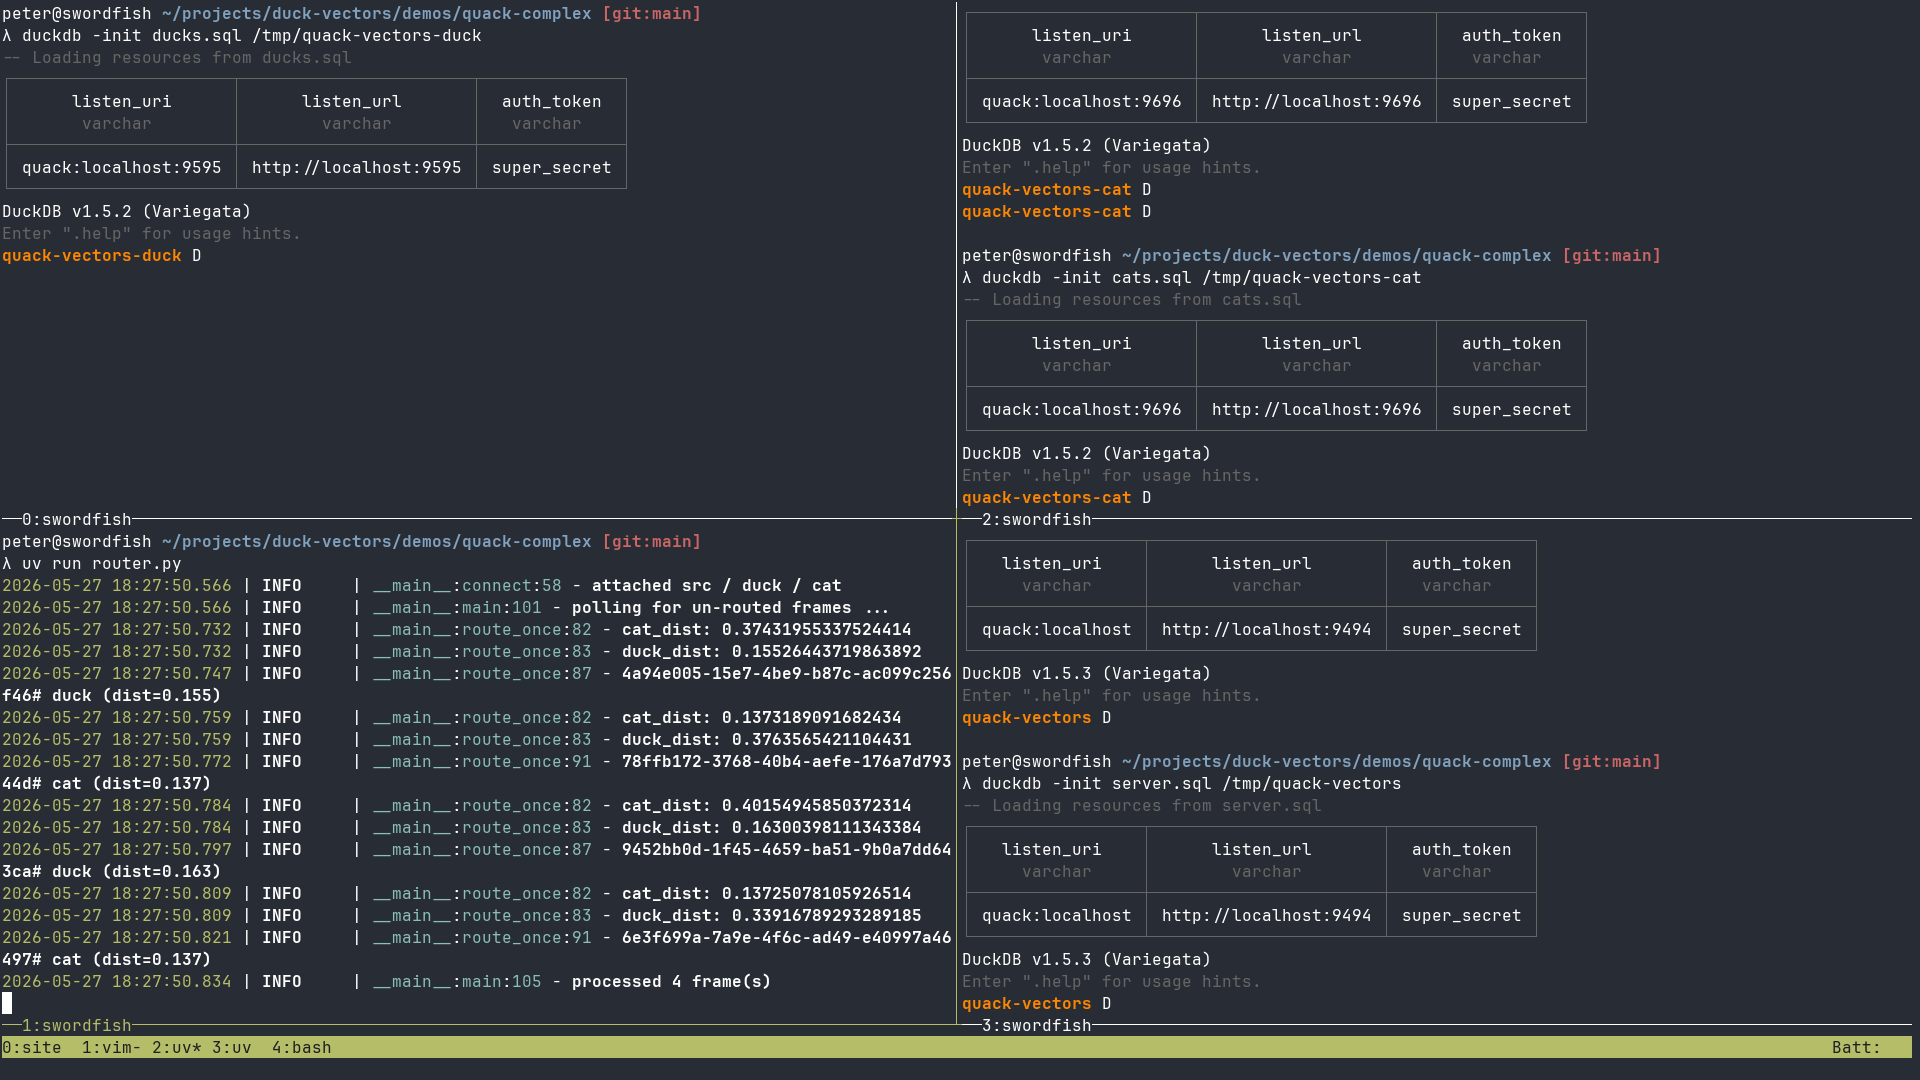Image resolution: width=1920 pixels, height=1080 pixels.
Task: Select duck_dist value 0.16300398111343384
Action: pyautogui.click(x=827, y=827)
